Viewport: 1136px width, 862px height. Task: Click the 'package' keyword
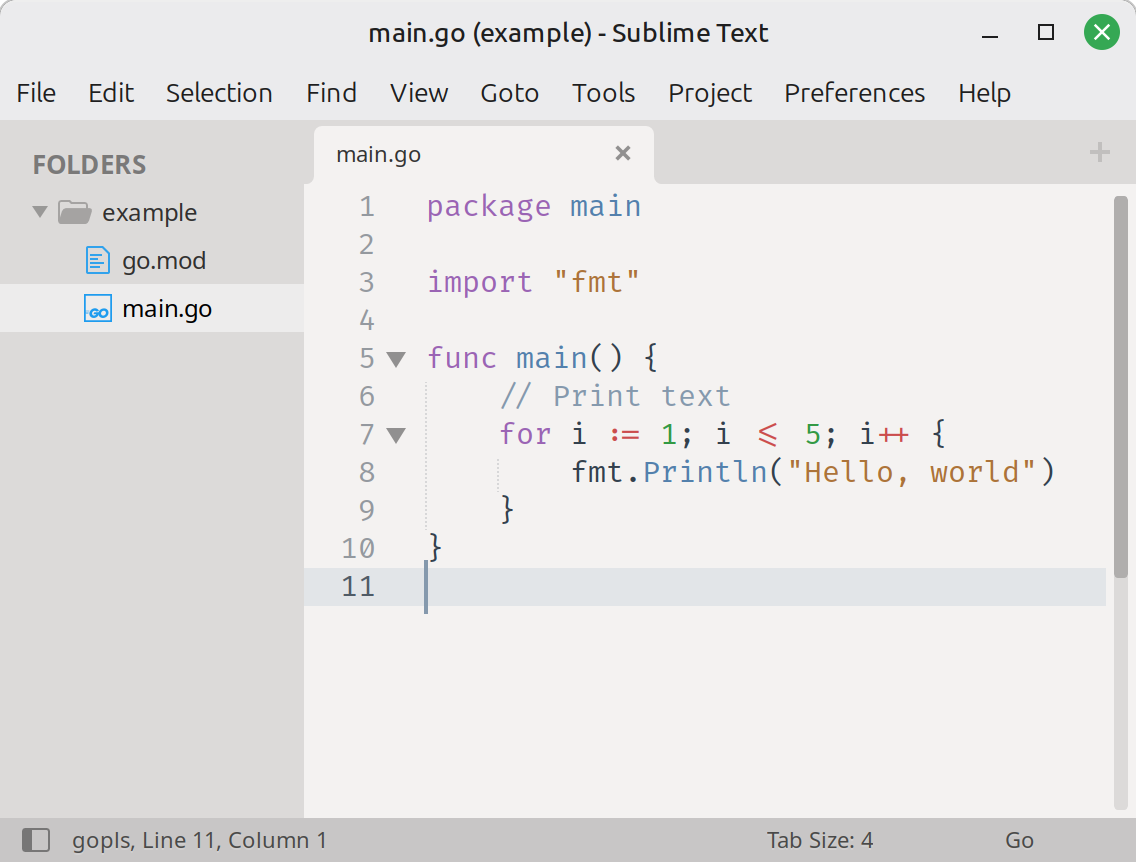pyautogui.click(x=489, y=207)
